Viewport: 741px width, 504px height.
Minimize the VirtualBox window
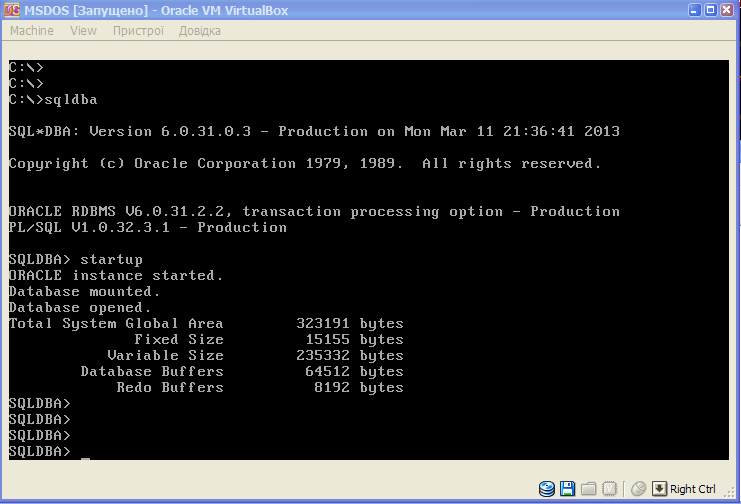point(695,10)
